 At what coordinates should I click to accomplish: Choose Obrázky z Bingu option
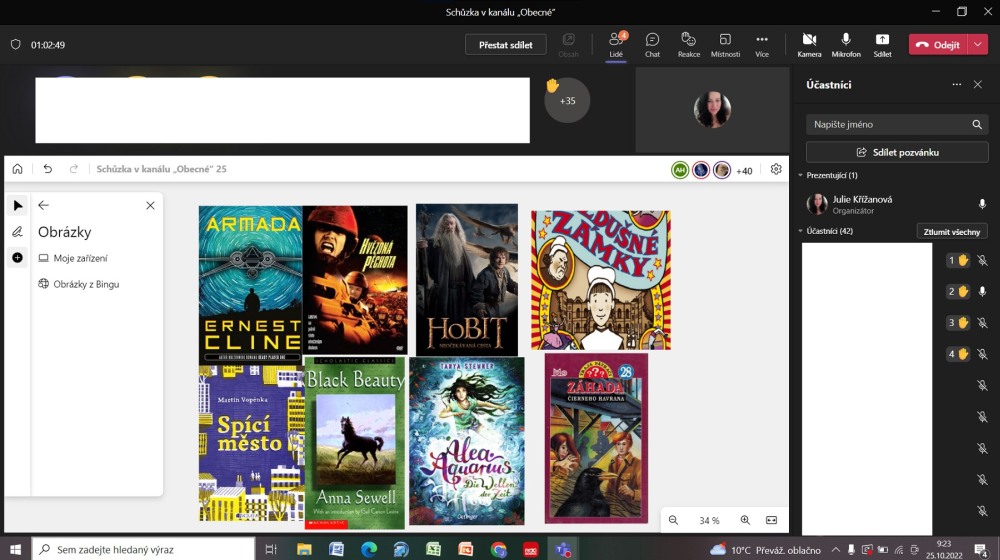(x=78, y=284)
